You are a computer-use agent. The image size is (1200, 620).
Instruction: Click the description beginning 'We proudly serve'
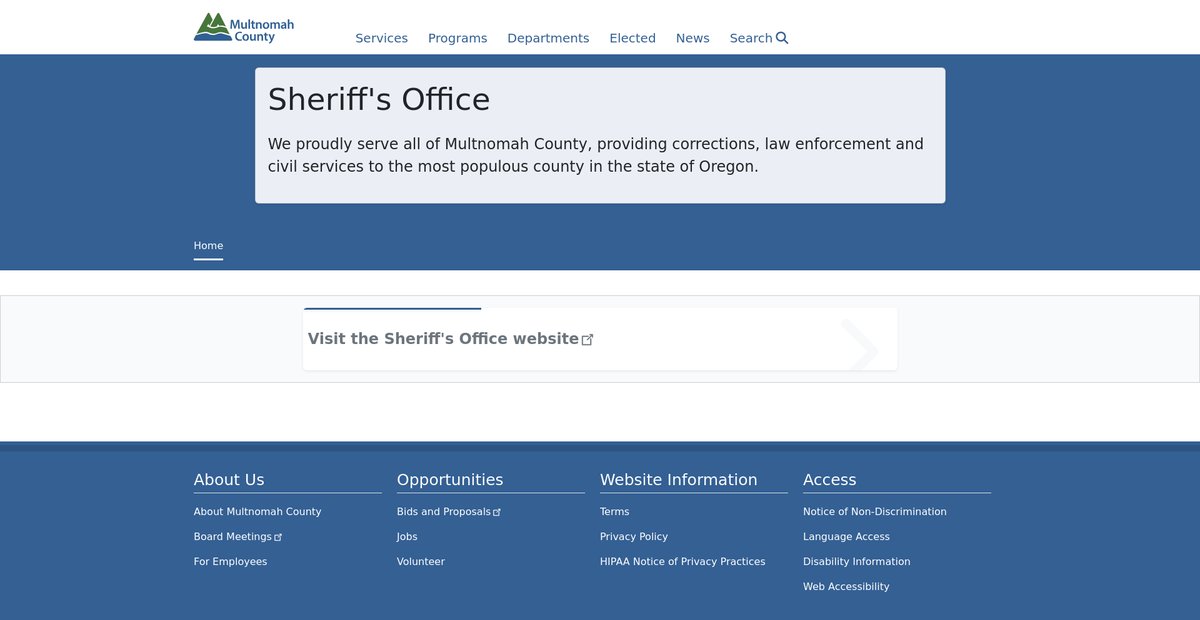(x=596, y=155)
